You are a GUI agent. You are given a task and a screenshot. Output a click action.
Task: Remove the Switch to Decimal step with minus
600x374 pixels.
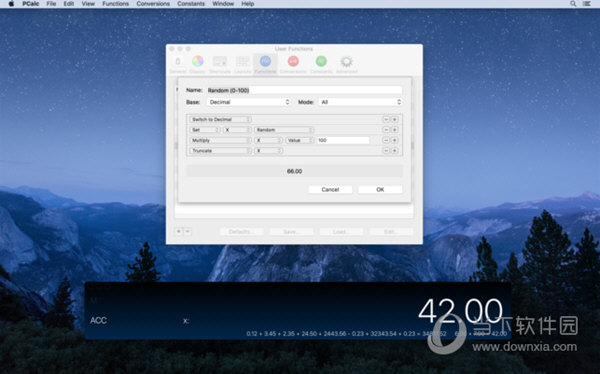click(386, 119)
